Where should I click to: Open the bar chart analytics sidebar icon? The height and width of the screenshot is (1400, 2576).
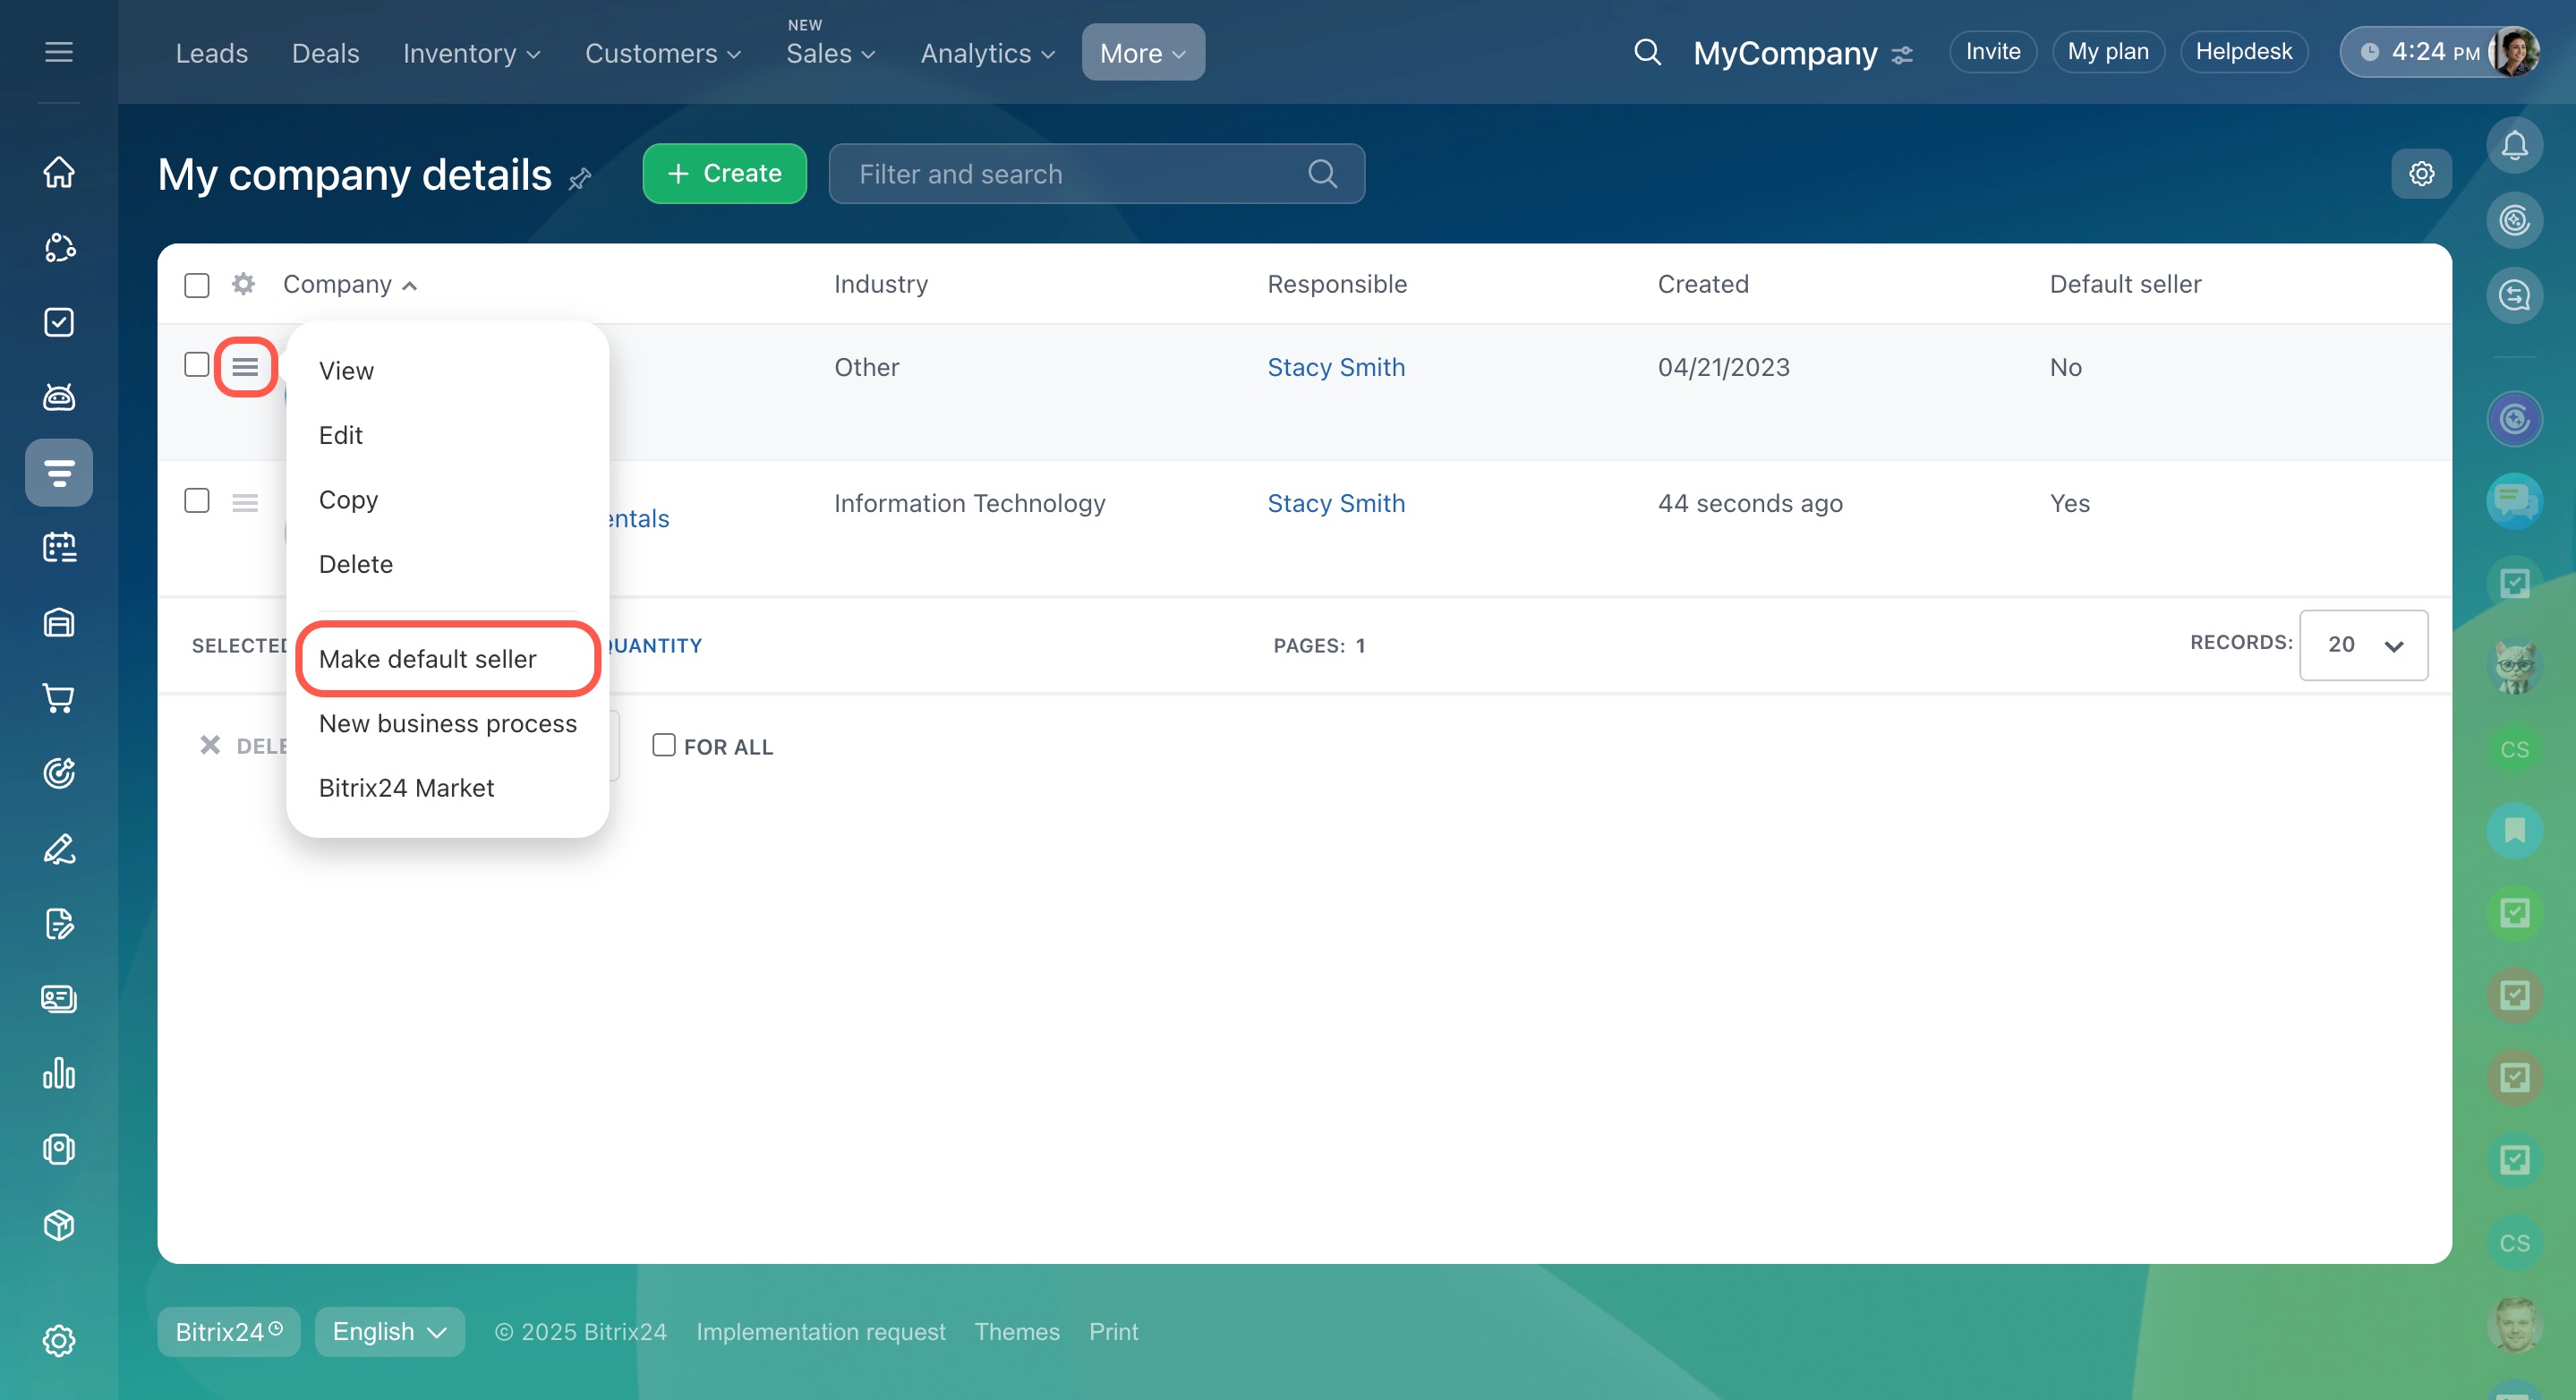pos(59,1074)
